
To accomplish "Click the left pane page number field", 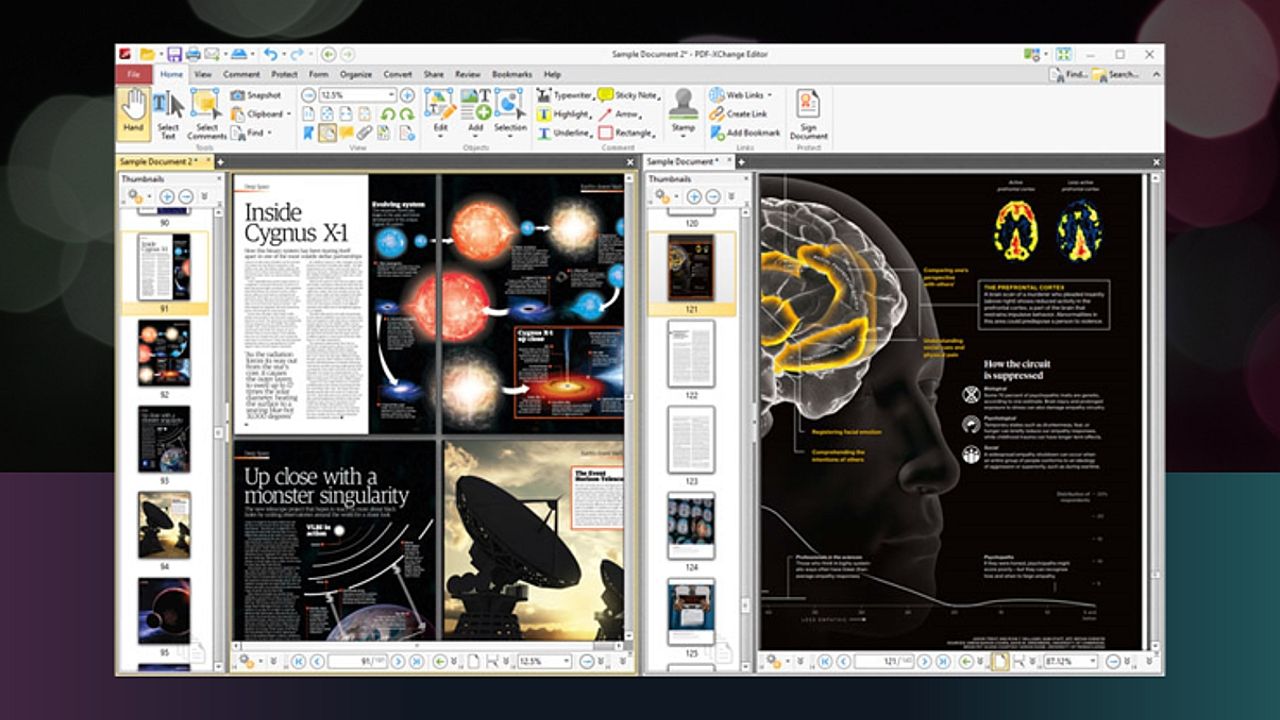I will pos(357,661).
